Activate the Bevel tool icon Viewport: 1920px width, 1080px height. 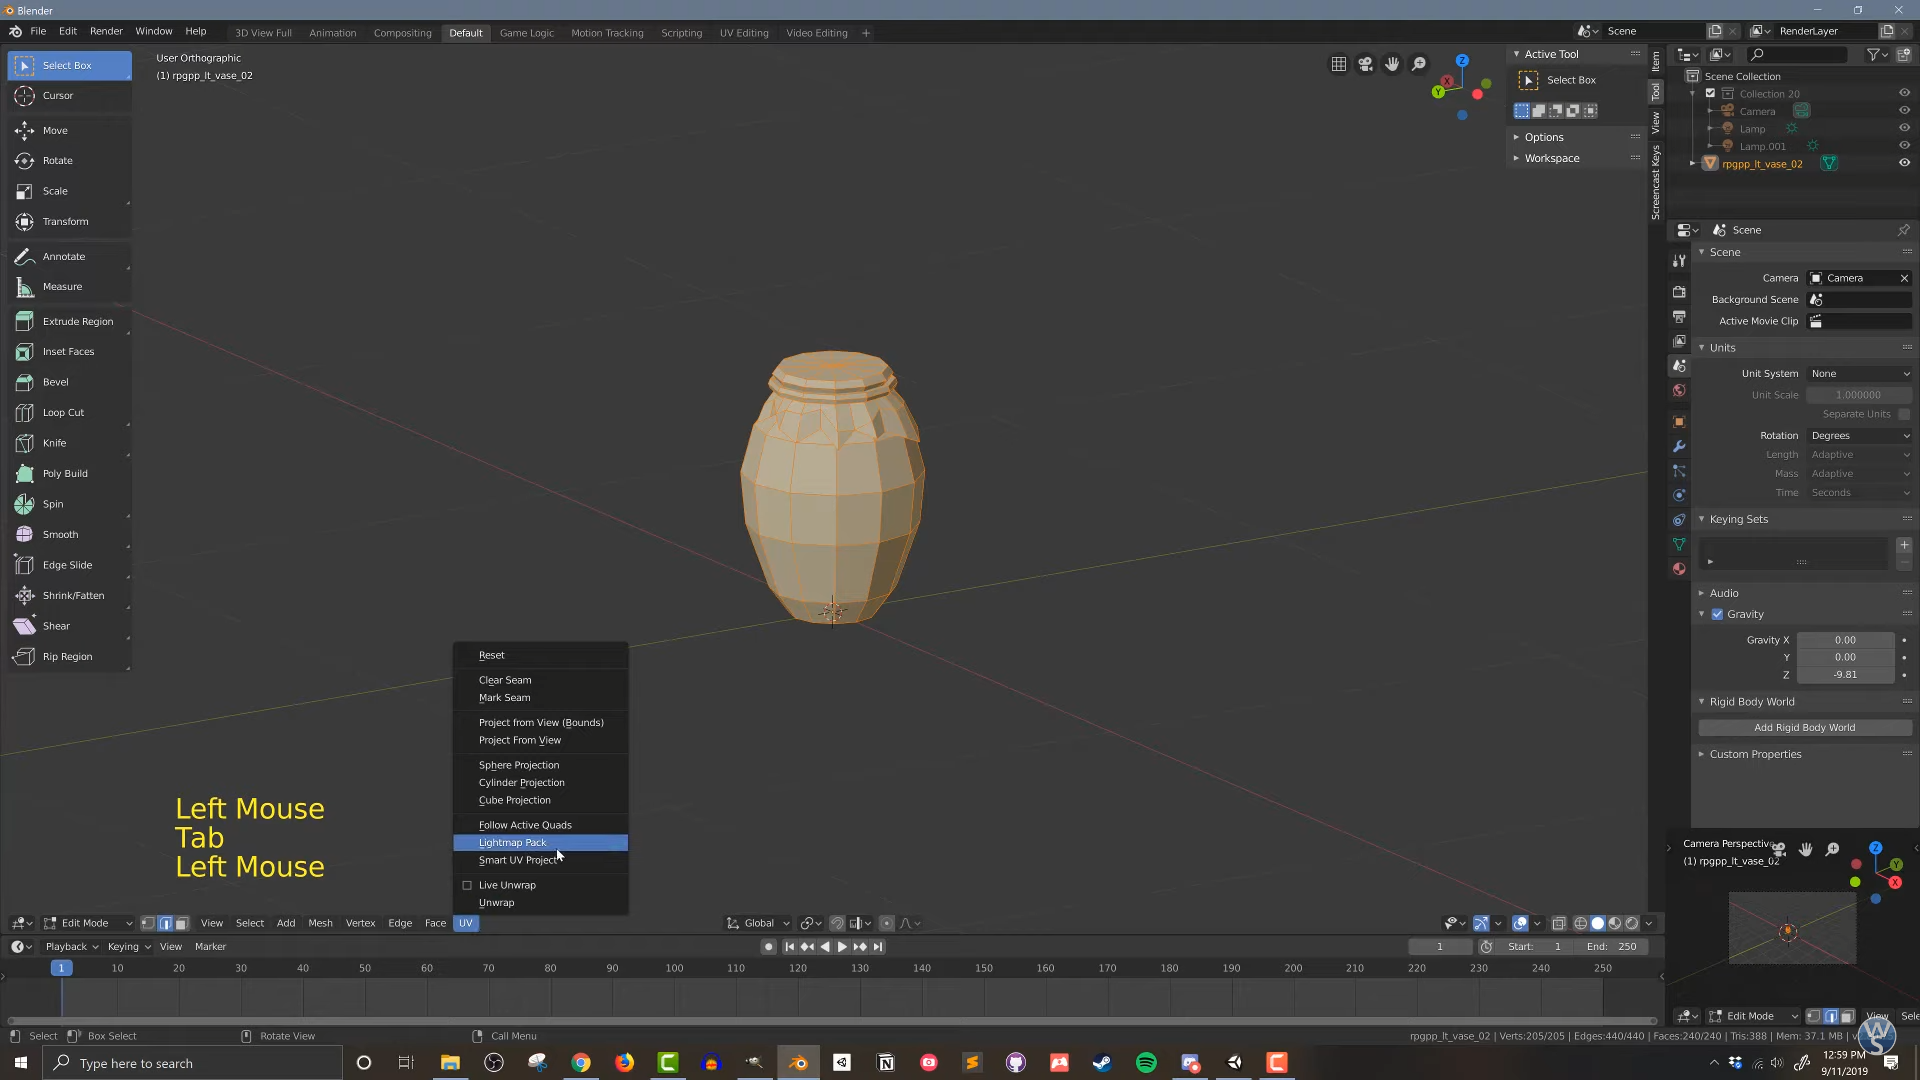(25, 382)
